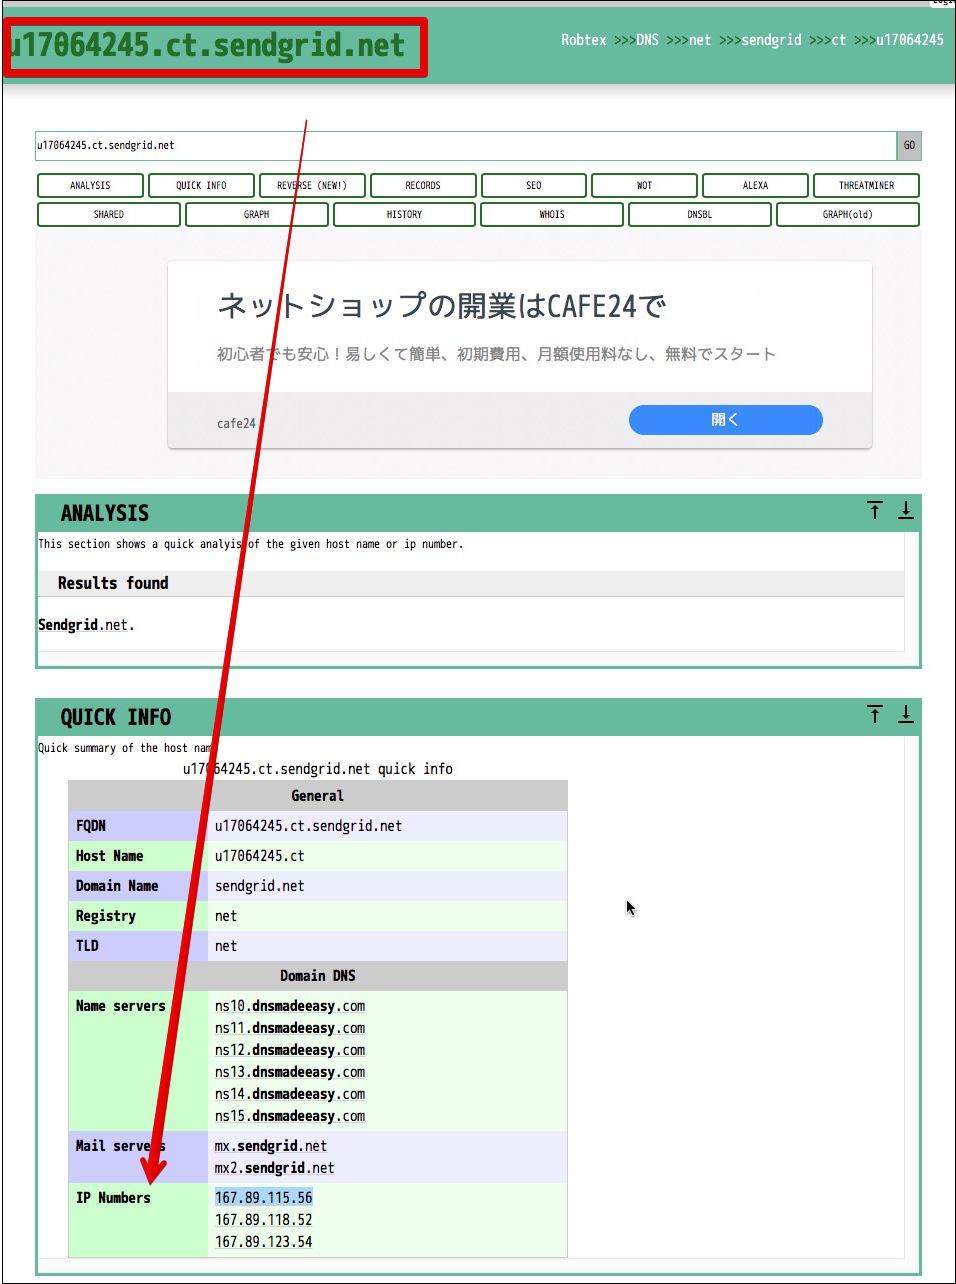
Task: Select the sendgrid breadcrumb link
Action: tap(771, 40)
